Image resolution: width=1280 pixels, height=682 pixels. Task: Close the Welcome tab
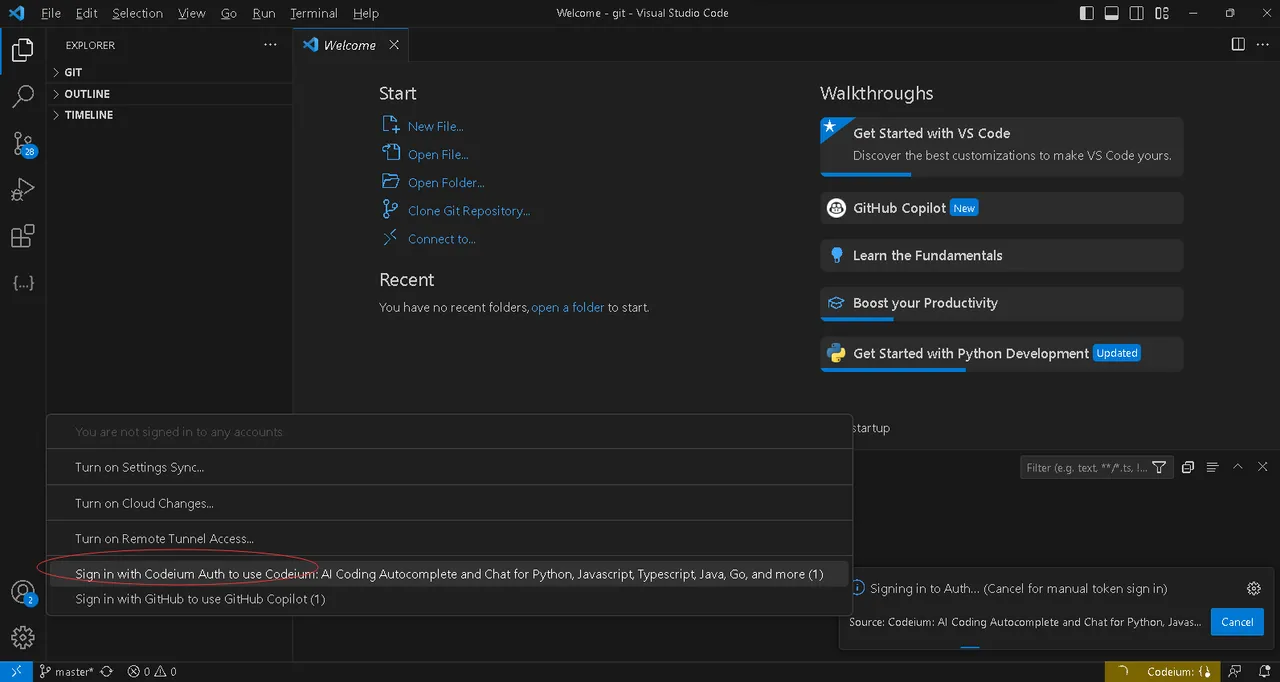[394, 45]
